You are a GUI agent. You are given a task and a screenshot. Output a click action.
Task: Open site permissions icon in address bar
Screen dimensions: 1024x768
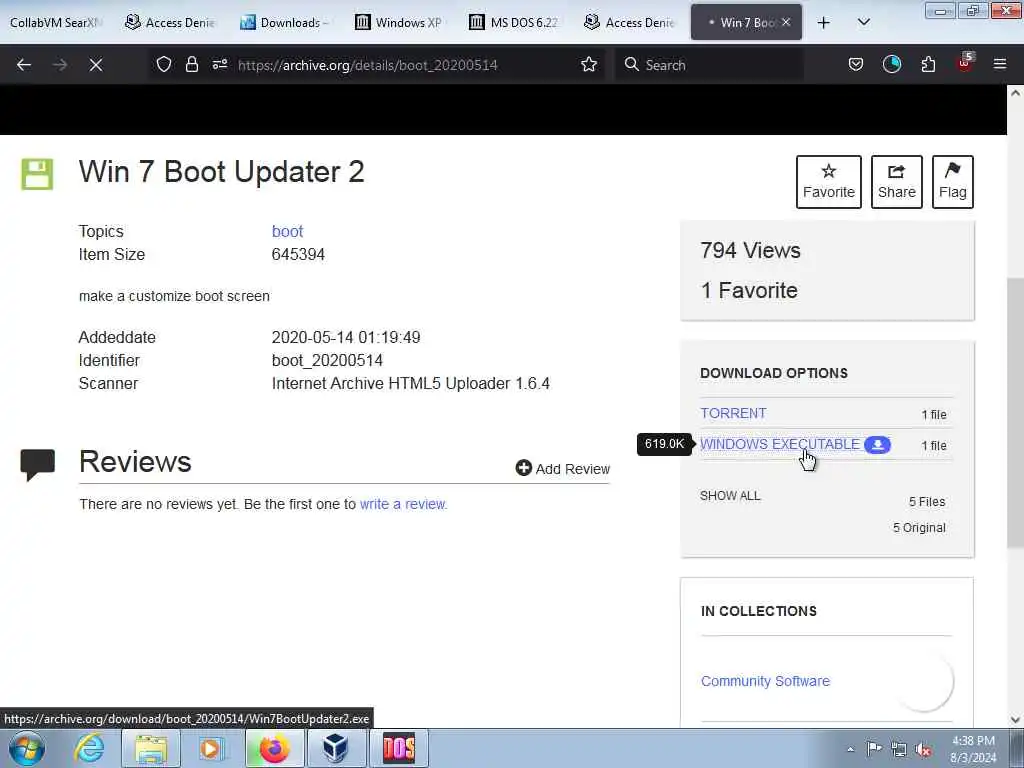click(219, 64)
